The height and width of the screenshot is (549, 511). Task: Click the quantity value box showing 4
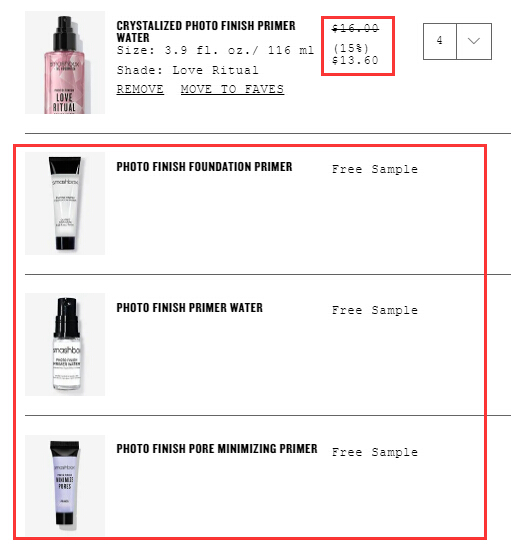click(440, 41)
